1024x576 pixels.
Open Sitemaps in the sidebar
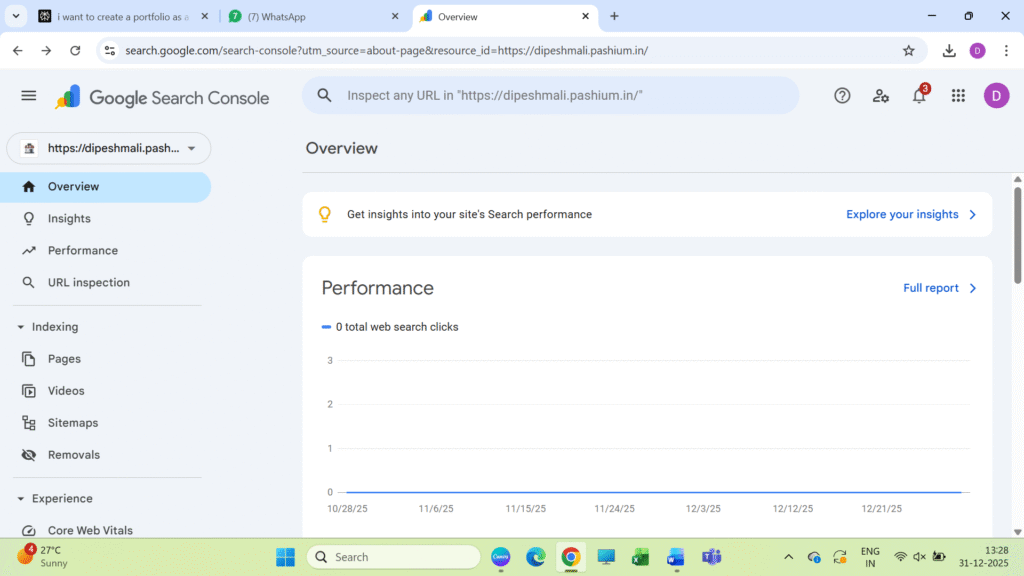(73, 423)
